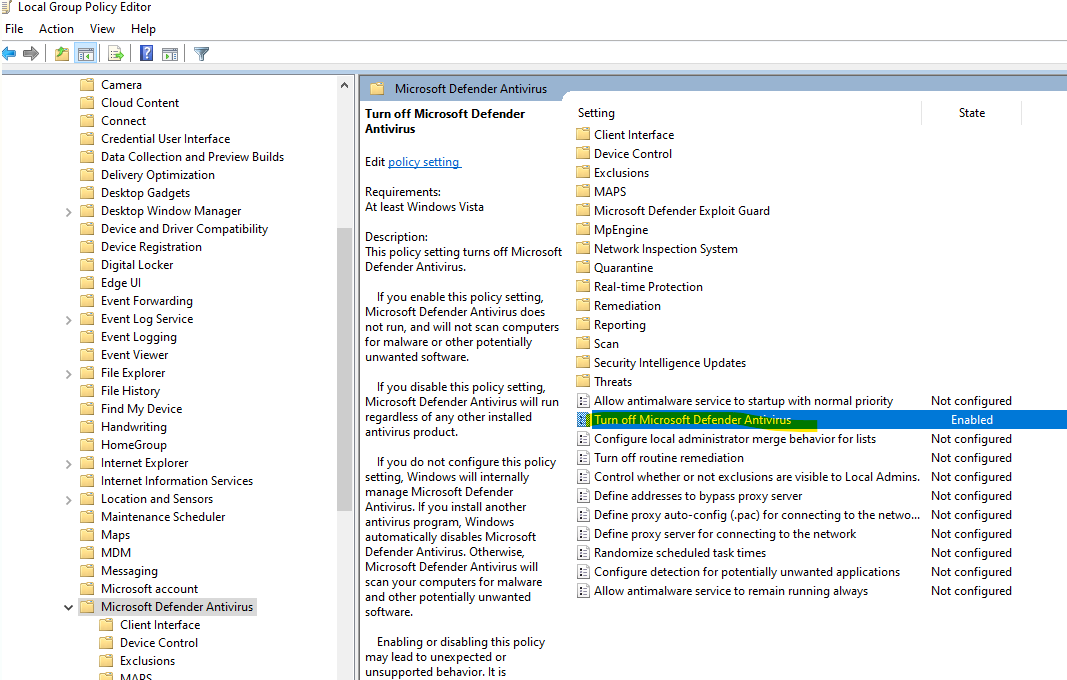Select Data Collection and Preview Builds folder

tap(193, 157)
